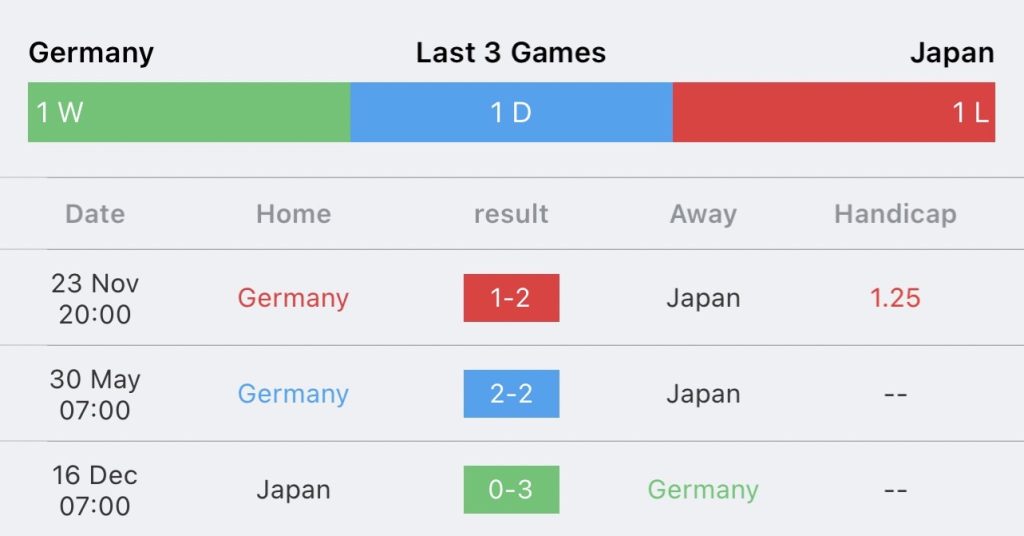1024x536 pixels.
Task: Sort by the result column header
Action: pyautogui.click(x=511, y=214)
